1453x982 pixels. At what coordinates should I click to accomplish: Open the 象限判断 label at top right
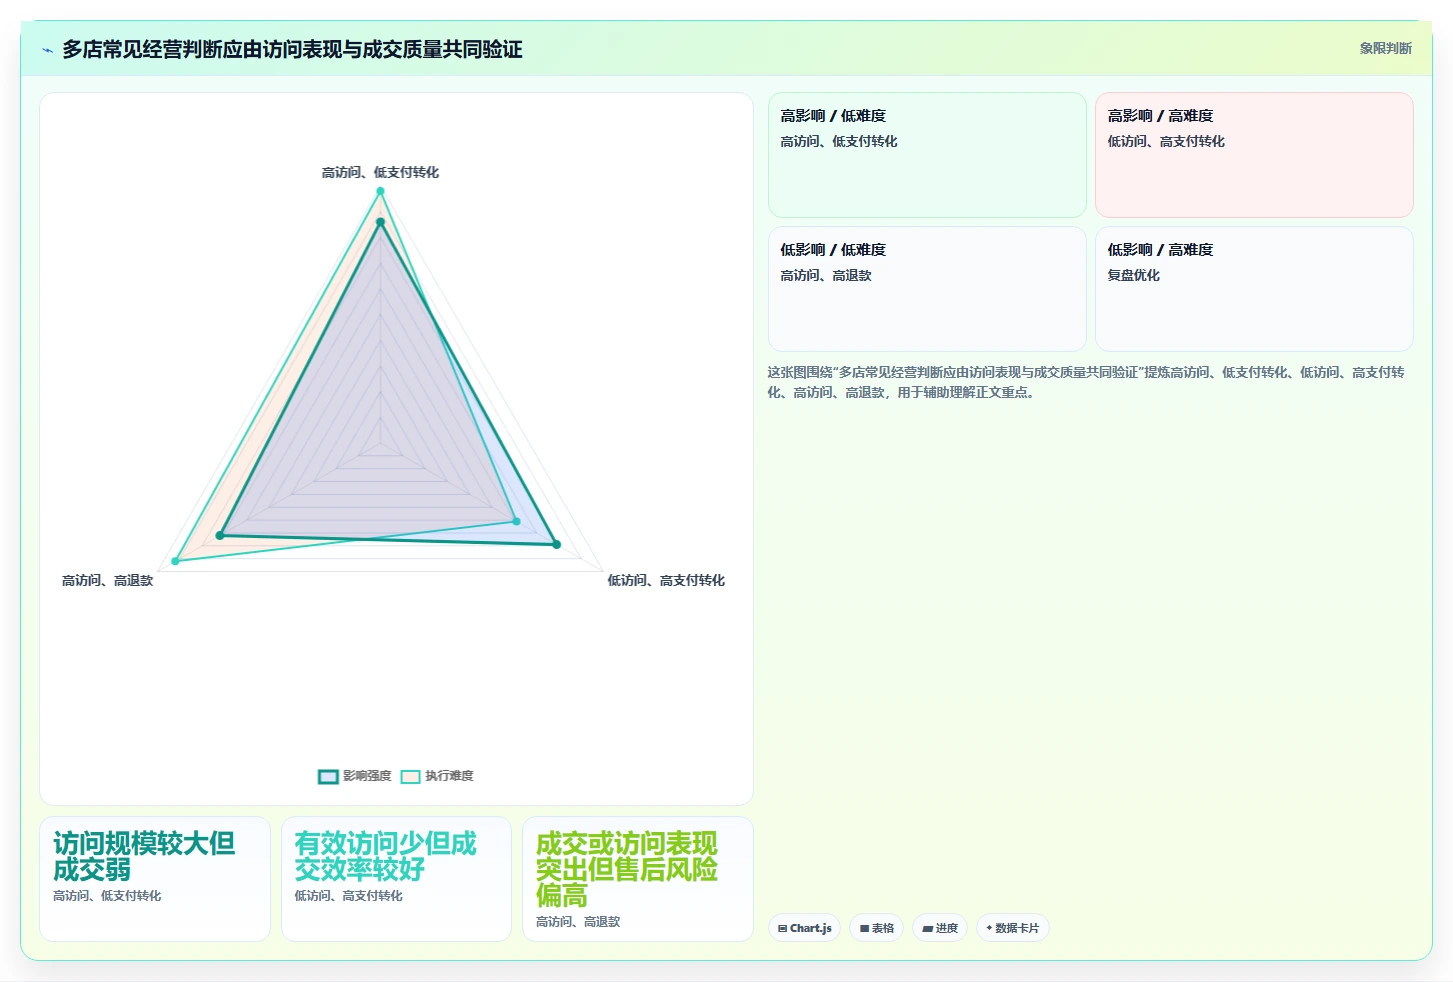[x=1385, y=48]
